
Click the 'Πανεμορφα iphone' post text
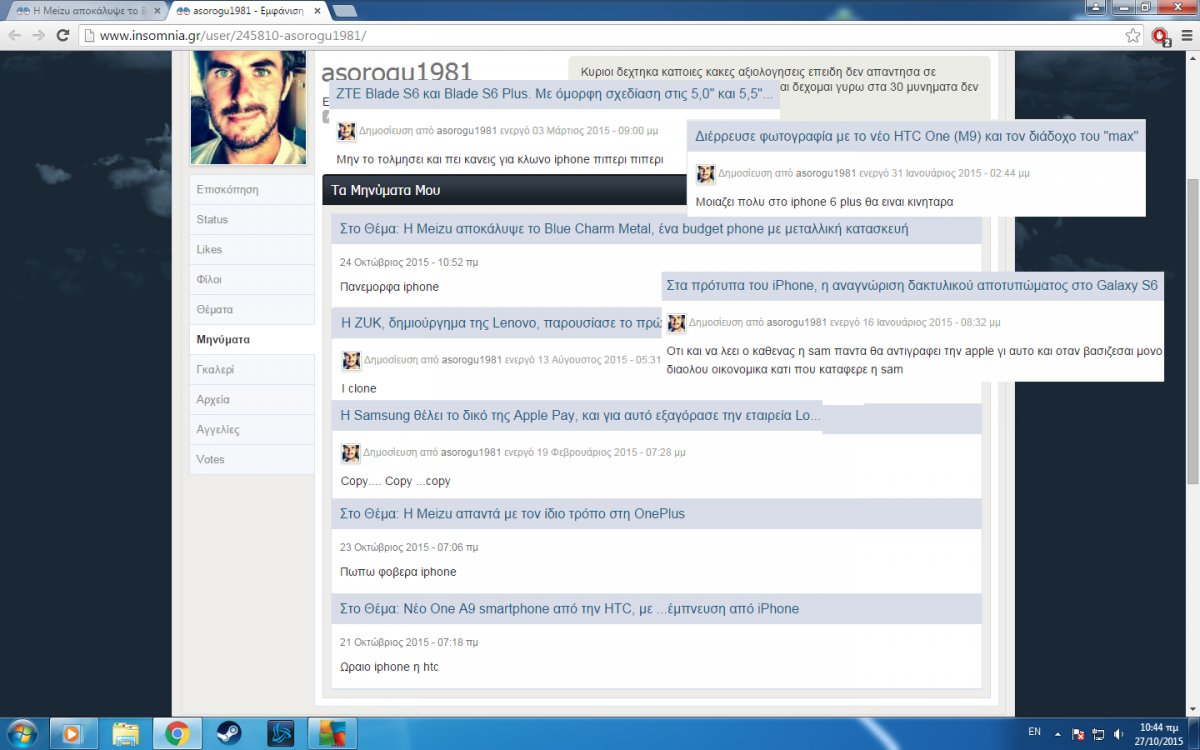click(390, 287)
